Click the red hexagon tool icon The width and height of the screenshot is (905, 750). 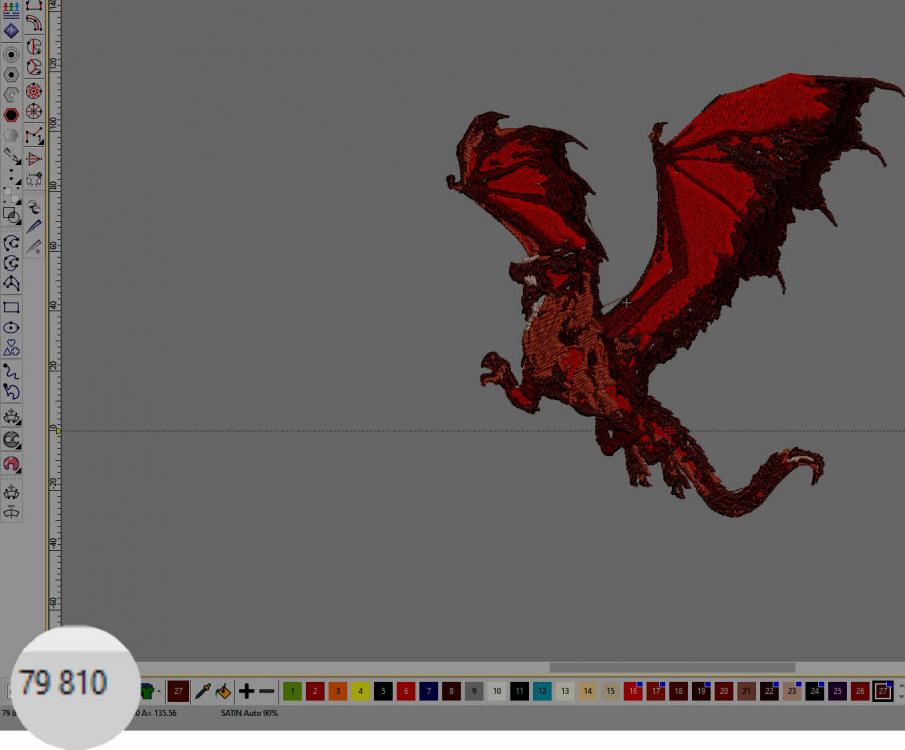pyautogui.click(x=11, y=115)
